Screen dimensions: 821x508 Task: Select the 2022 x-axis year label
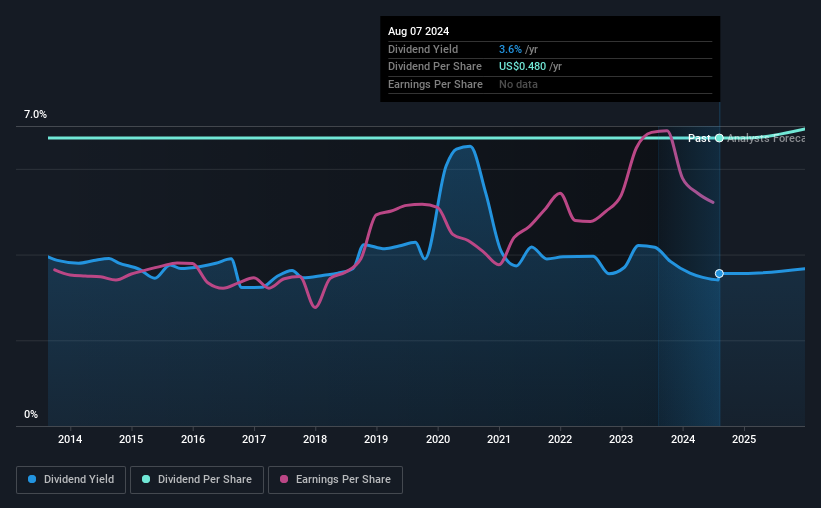tap(560, 439)
